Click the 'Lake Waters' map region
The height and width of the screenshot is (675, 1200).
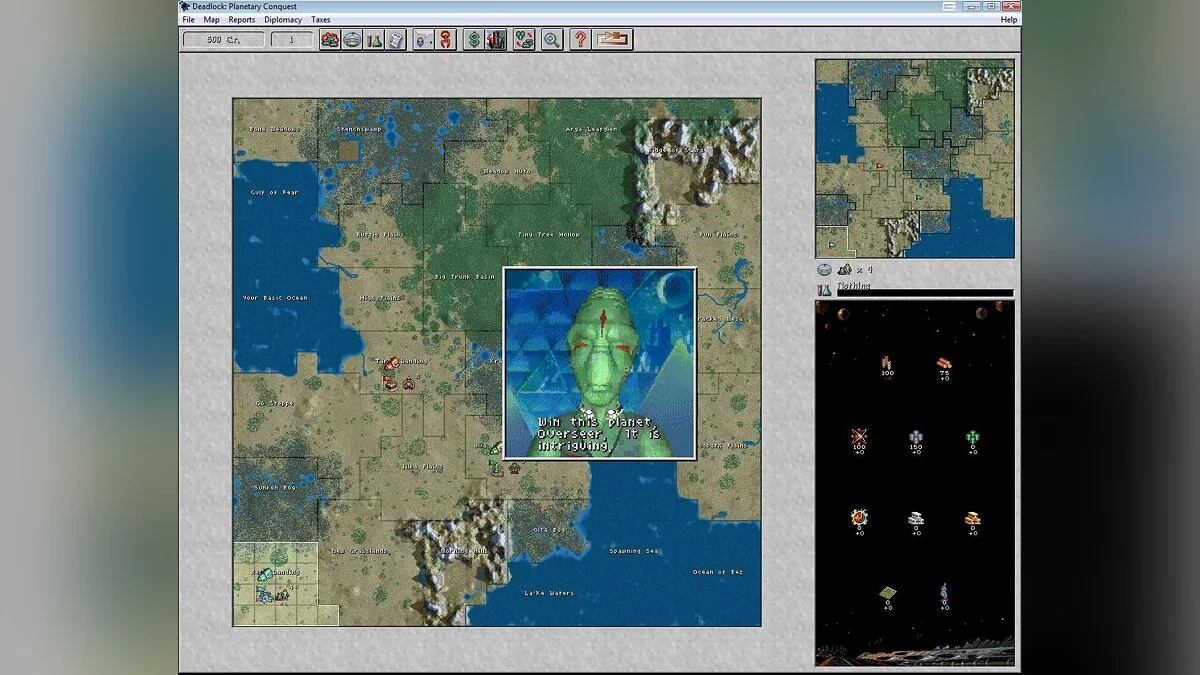[549, 593]
